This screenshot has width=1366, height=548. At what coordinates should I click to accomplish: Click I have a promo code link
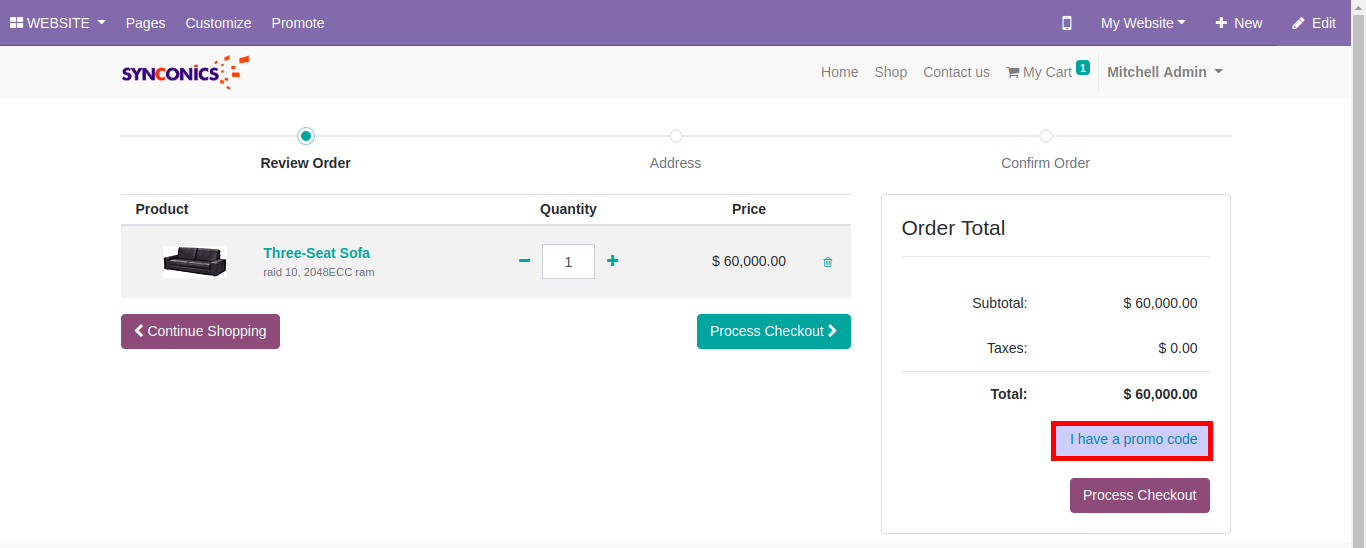click(1133, 440)
